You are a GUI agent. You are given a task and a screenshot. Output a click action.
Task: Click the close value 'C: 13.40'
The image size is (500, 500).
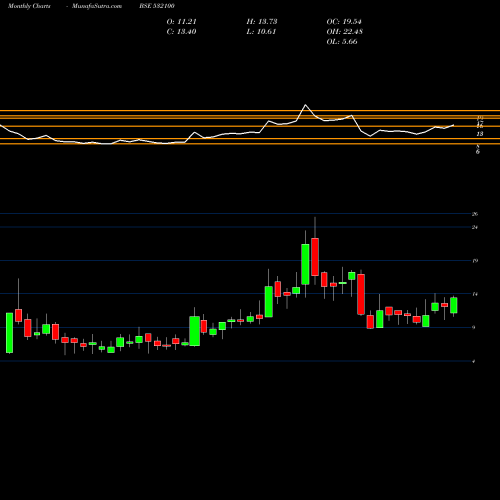pos(181,32)
